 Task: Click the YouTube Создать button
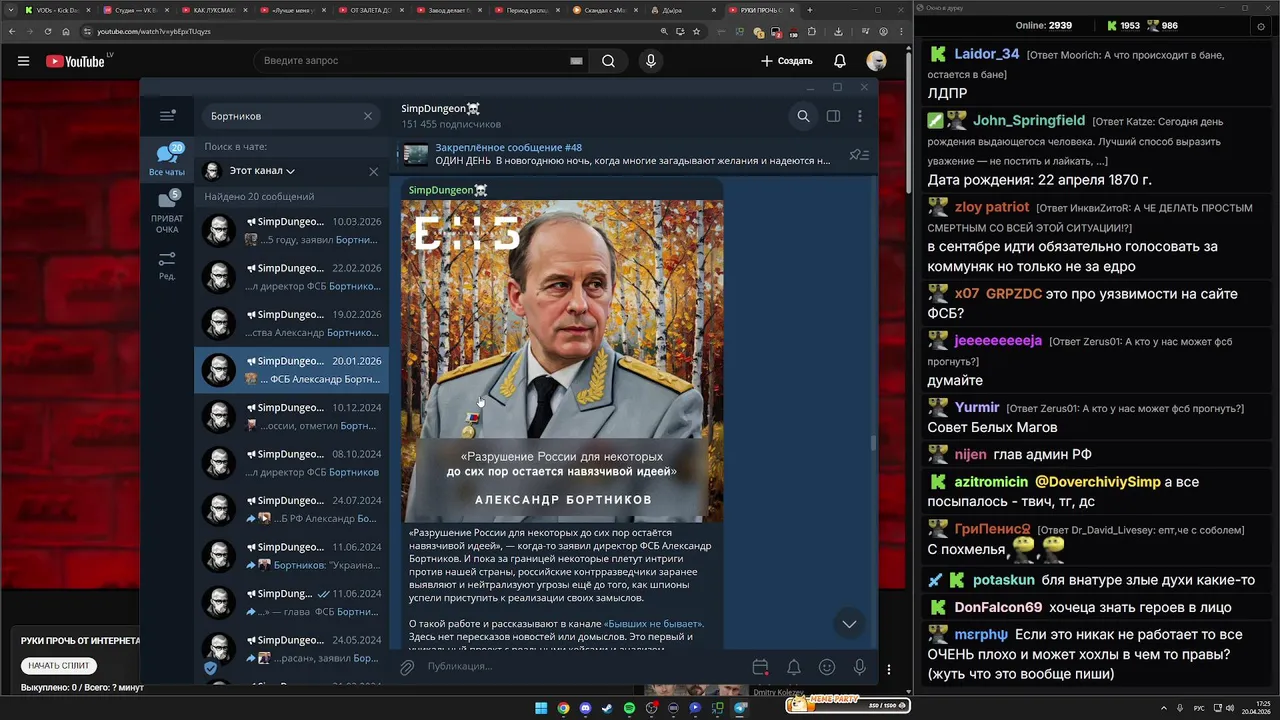(787, 61)
